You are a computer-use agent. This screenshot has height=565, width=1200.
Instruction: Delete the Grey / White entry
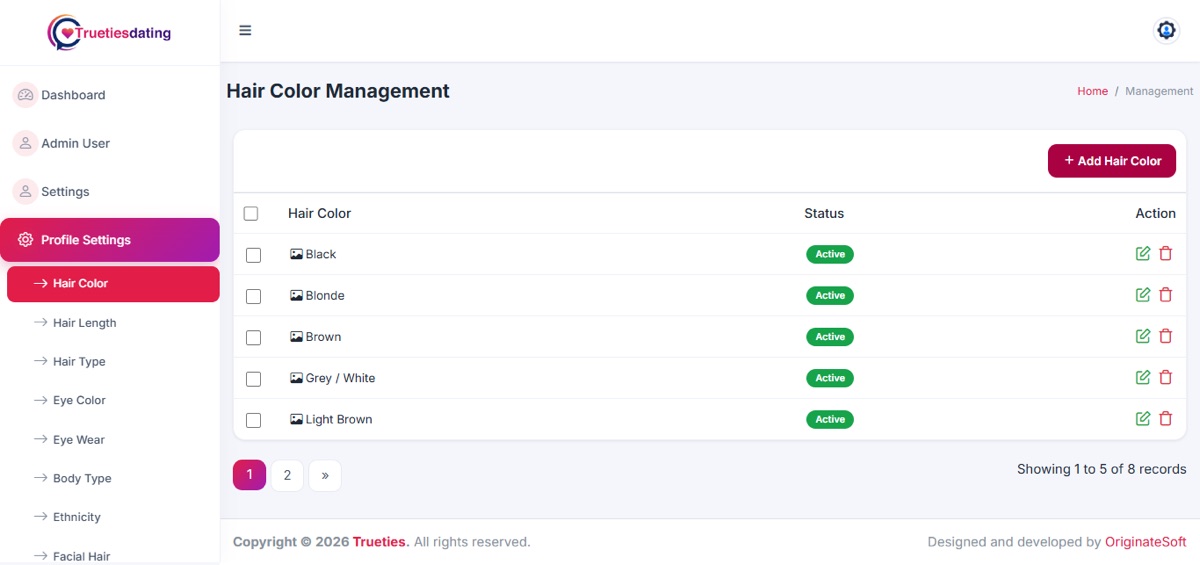point(1166,377)
